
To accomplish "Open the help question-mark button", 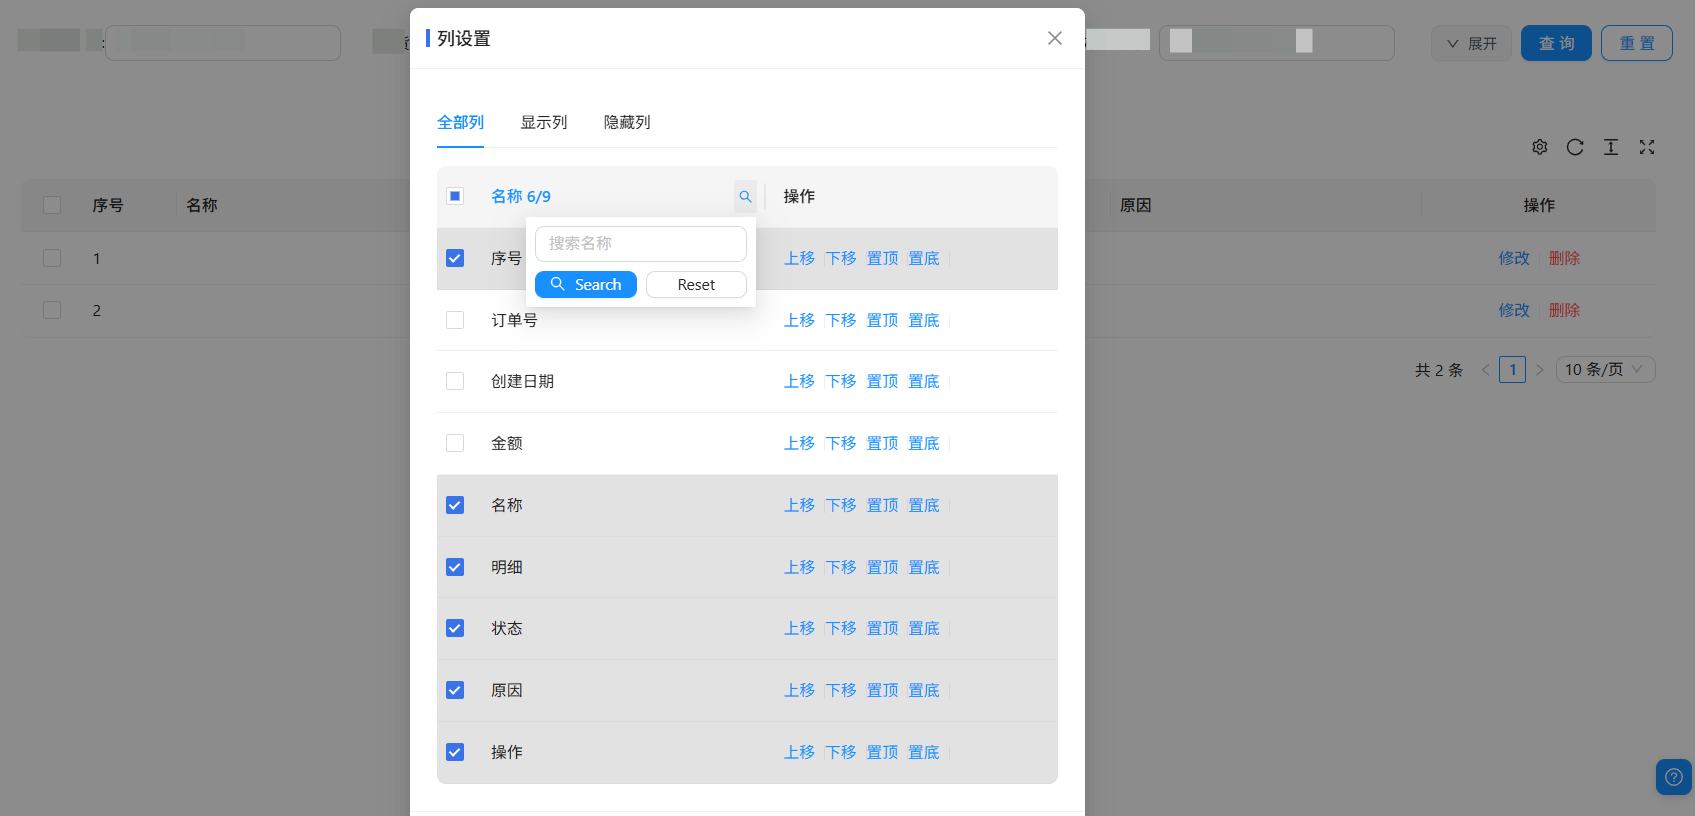I will click(1674, 777).
